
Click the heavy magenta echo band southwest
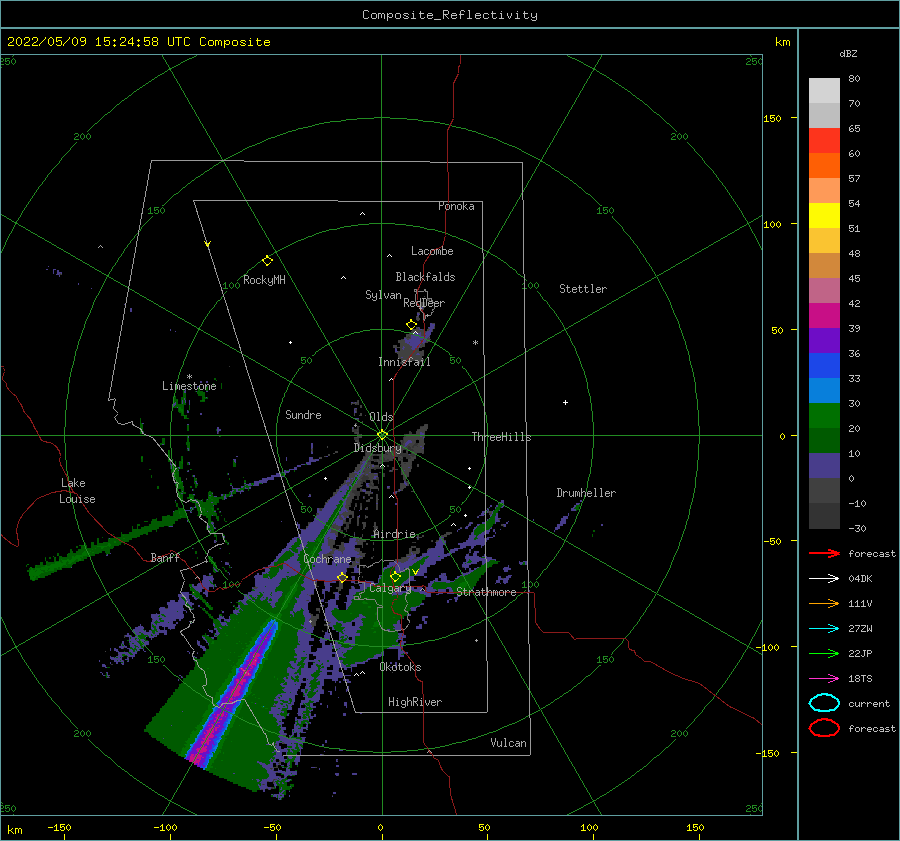(x=232, y=693)
